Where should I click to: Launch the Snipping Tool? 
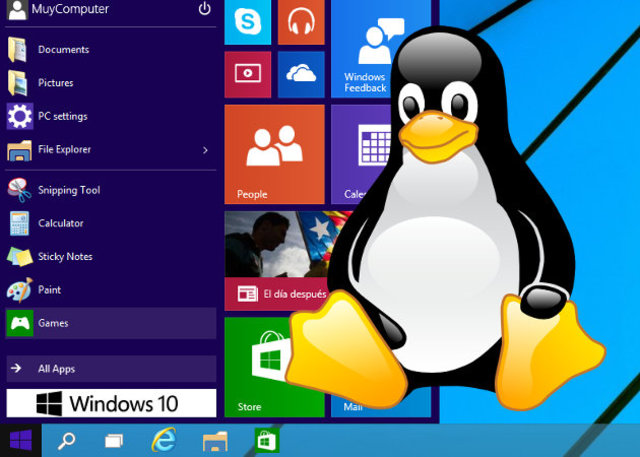tap(110, 190)
